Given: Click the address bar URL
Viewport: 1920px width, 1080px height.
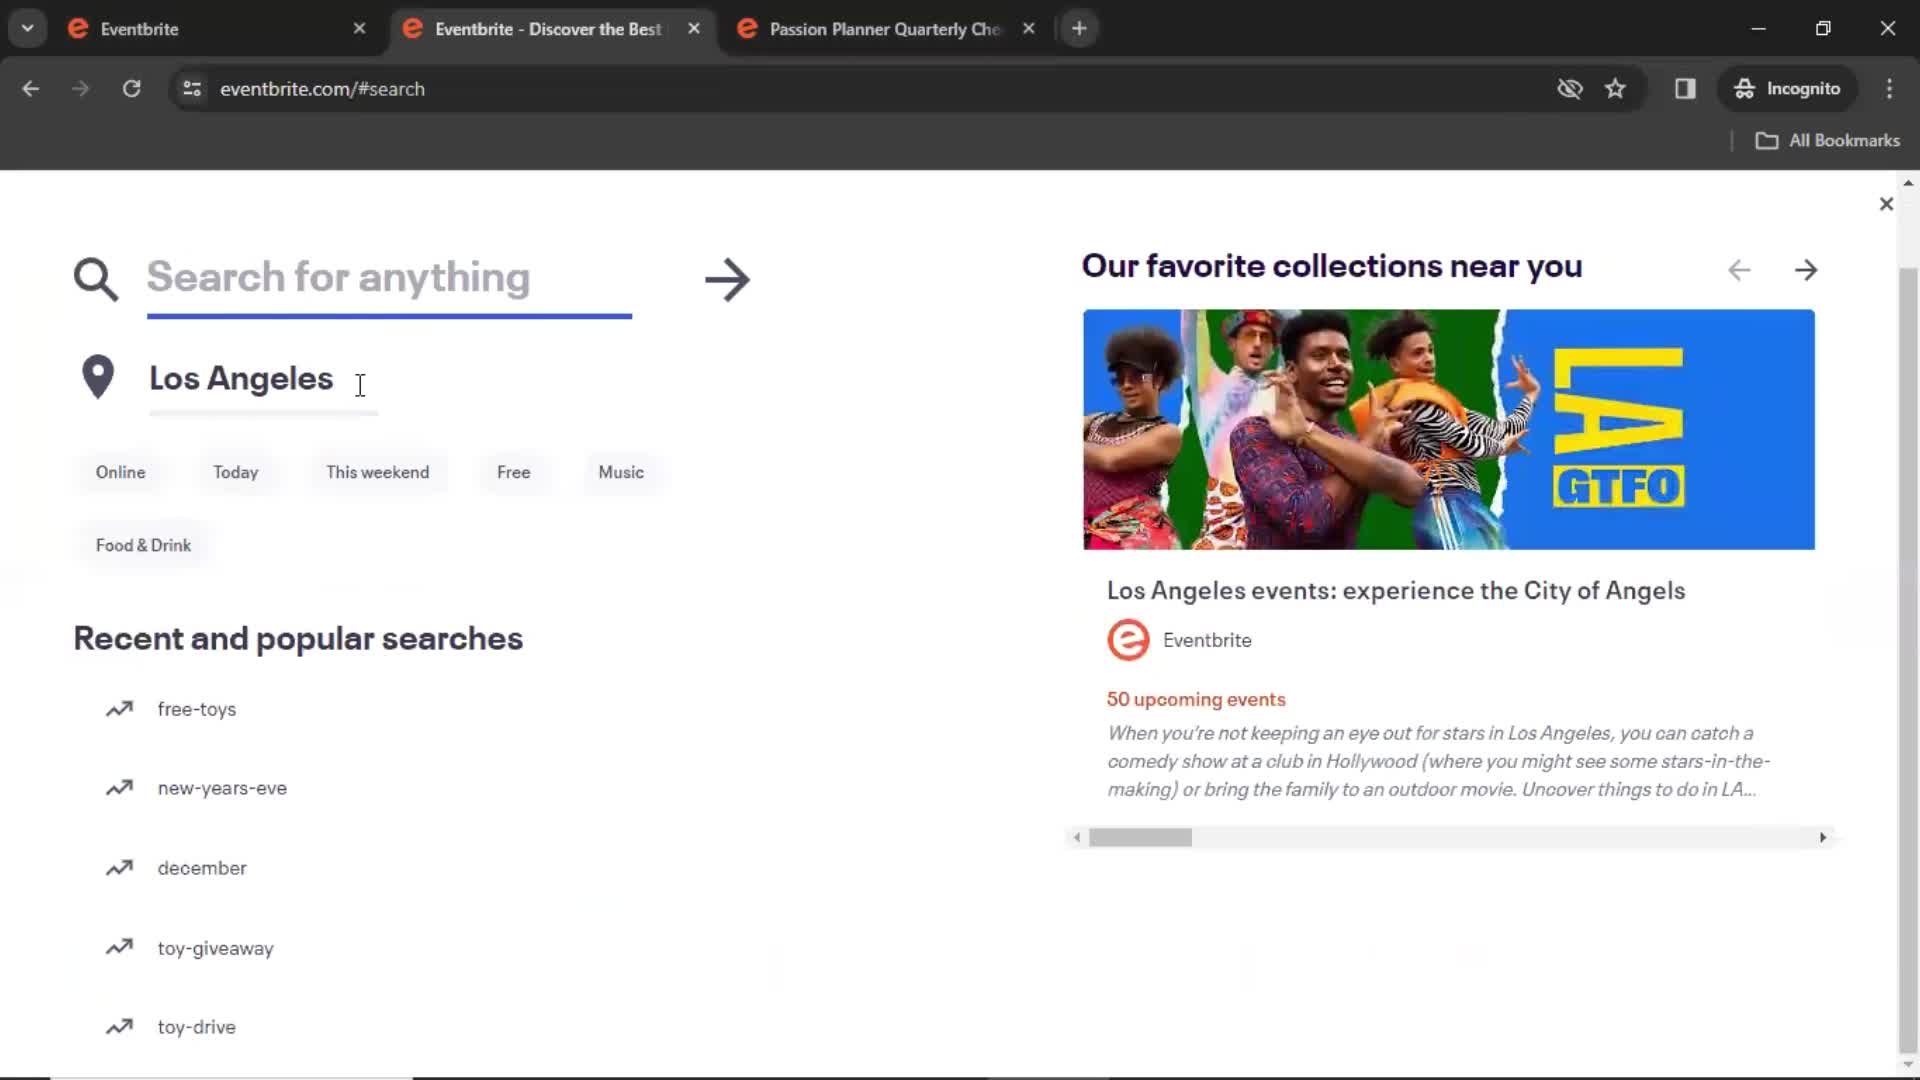Looking at the screenshot, I should (x=322, y=89).
